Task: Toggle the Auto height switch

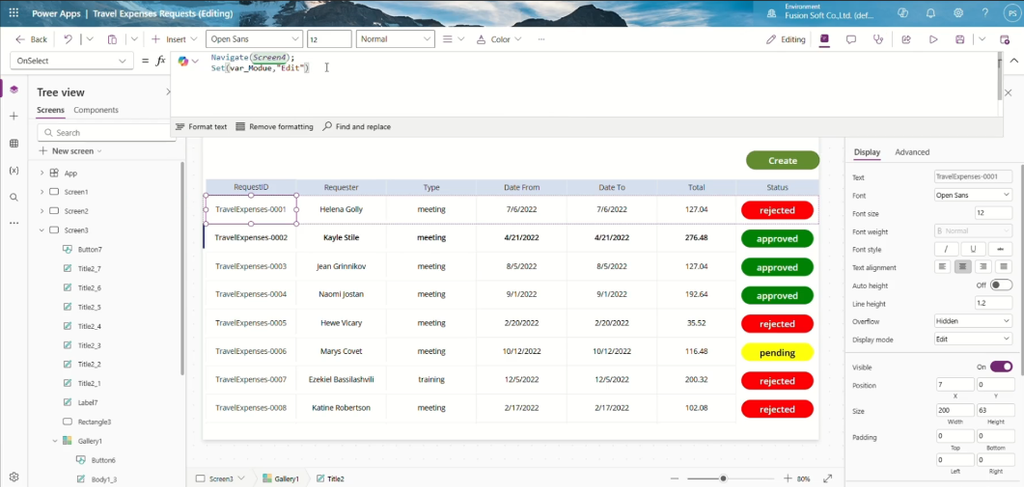Action: [x=1001, y=285]
